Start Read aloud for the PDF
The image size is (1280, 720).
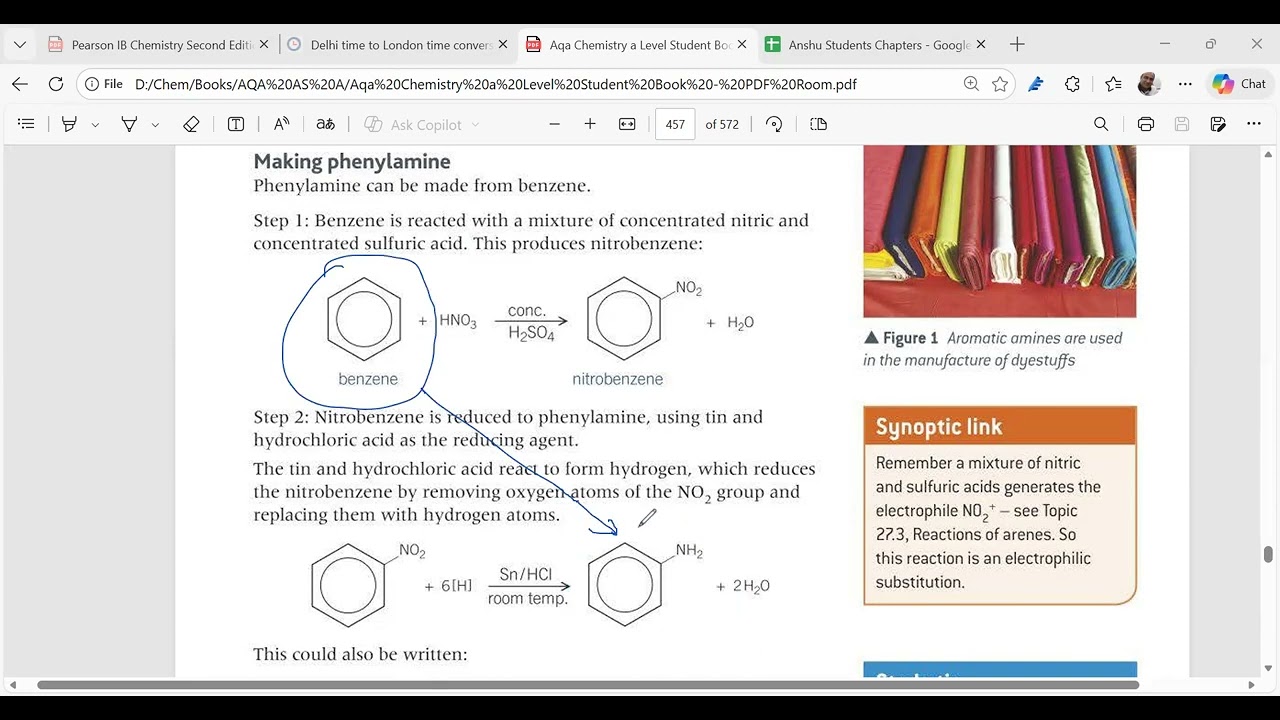coord(282,124)
